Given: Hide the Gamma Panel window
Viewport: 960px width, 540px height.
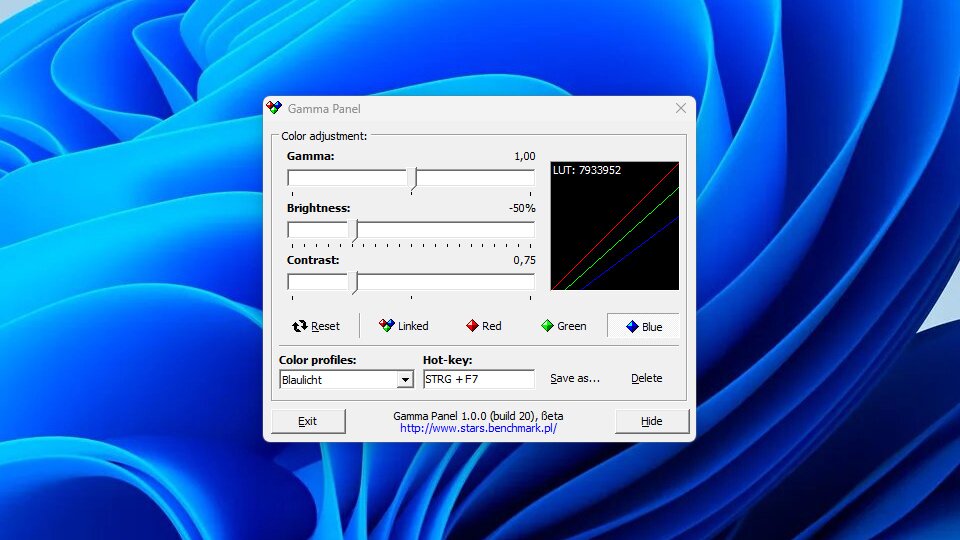Looking at the screenshot, I should [651, 421].
